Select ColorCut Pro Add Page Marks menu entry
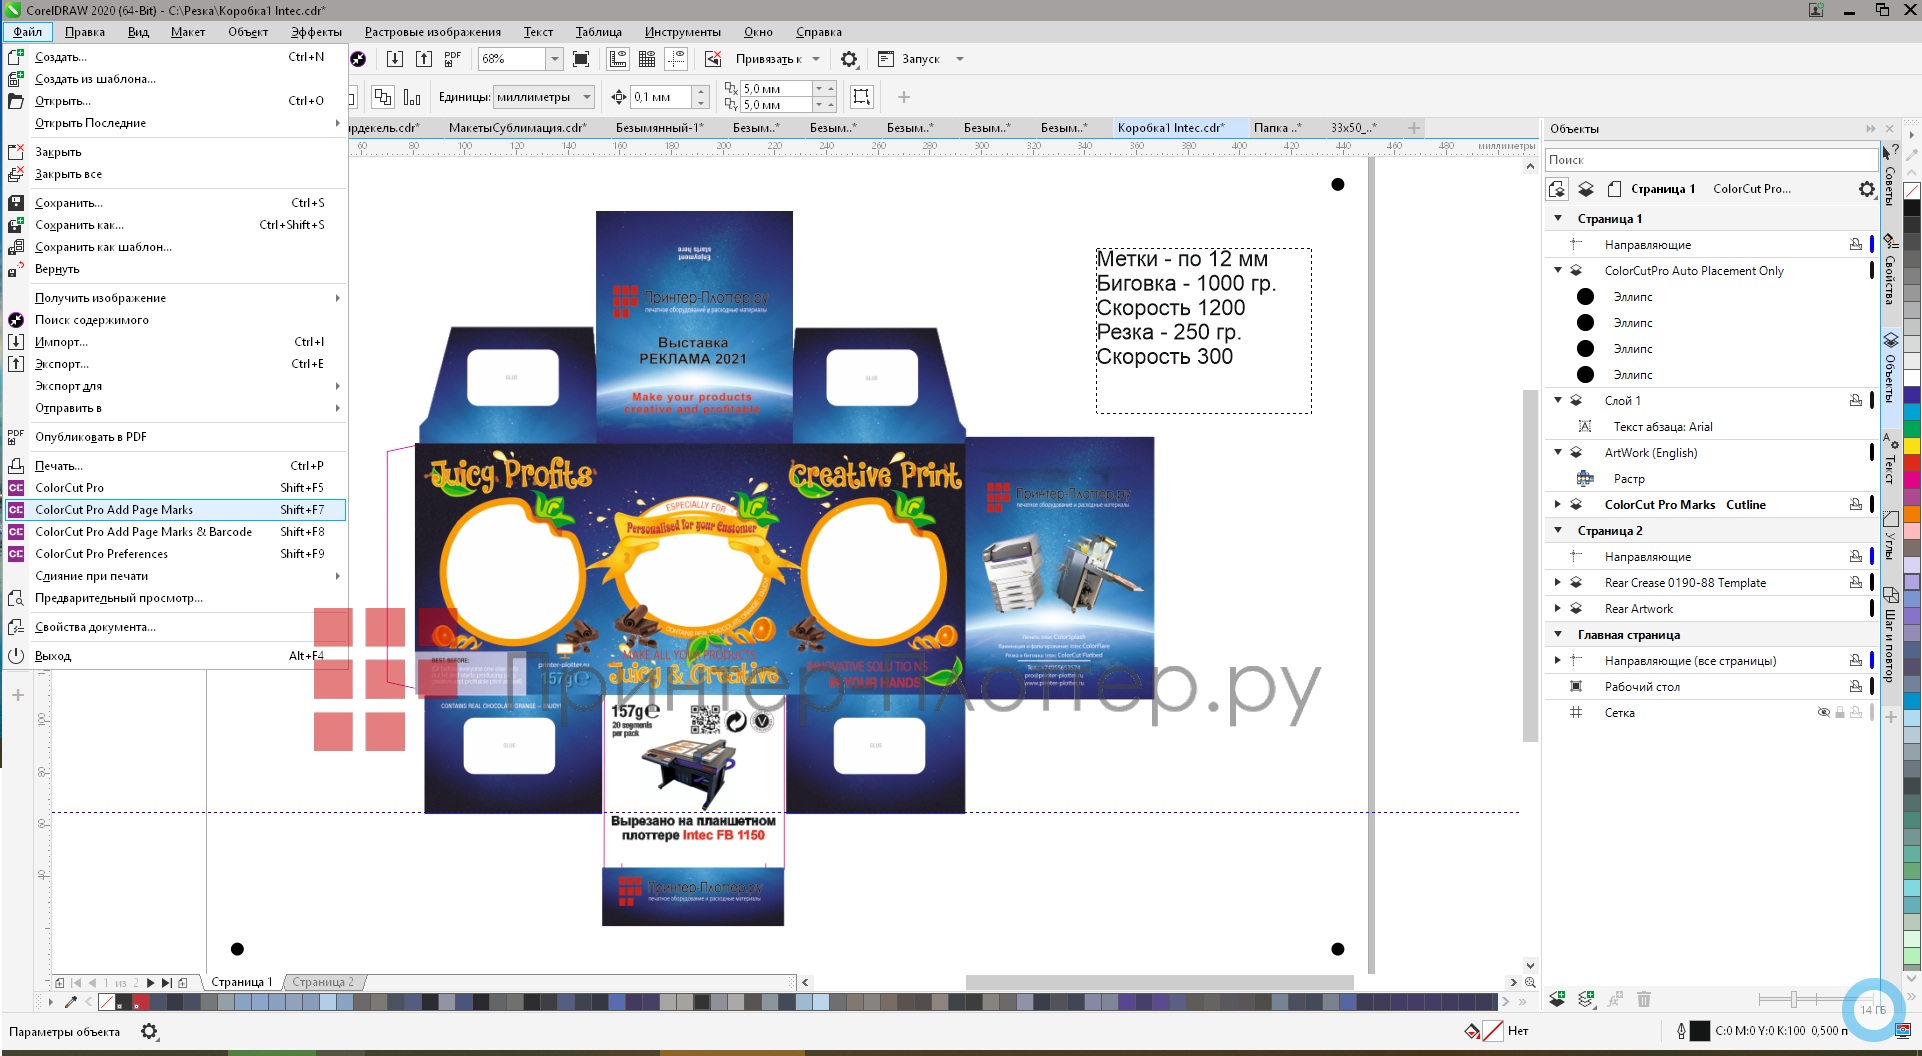The height and width of the screenshot is (1056, 1922). pos(115,510)
